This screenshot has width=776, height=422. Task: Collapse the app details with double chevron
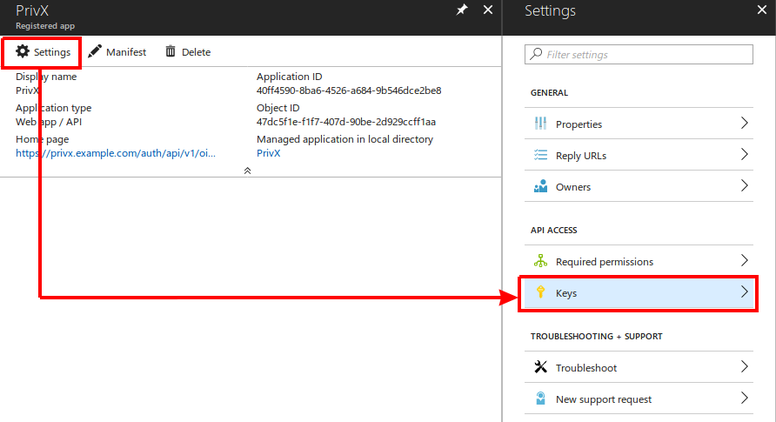pyautogui.click(x=247, y=171)
